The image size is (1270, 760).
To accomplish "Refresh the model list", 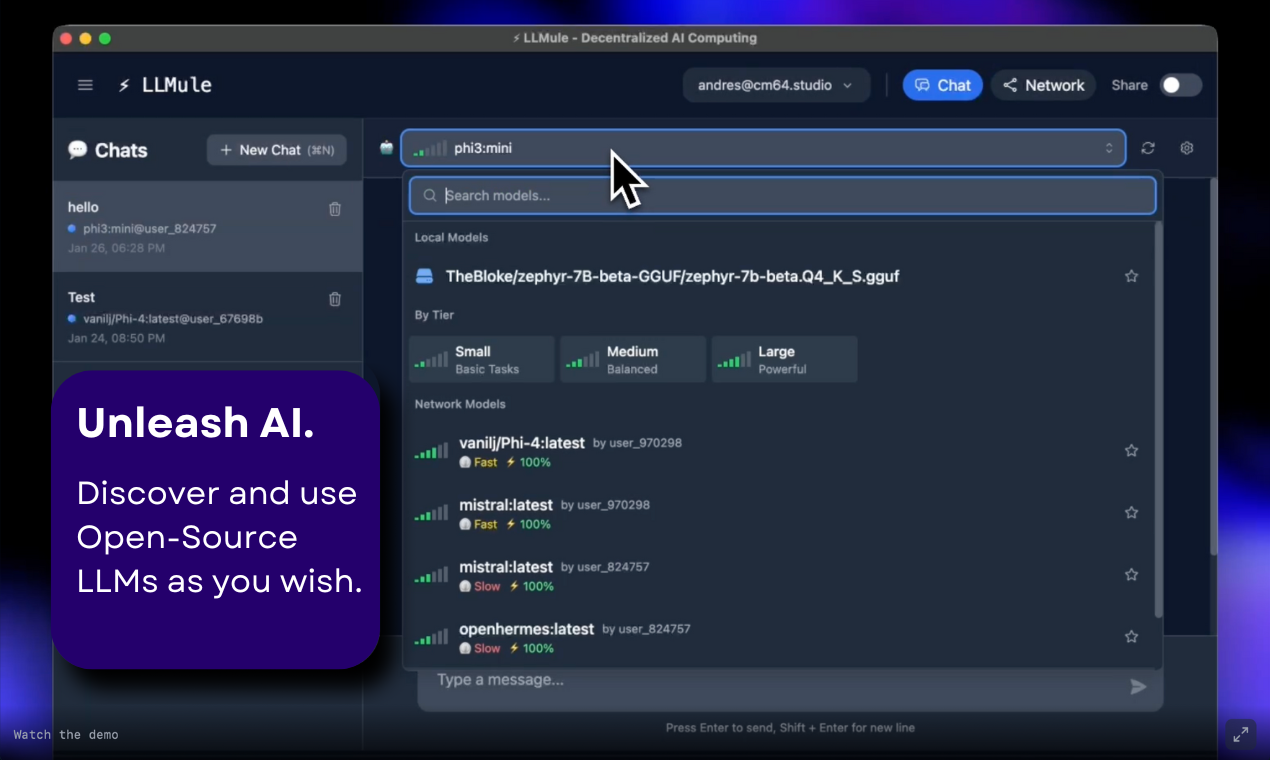I will click(1148, 148).
